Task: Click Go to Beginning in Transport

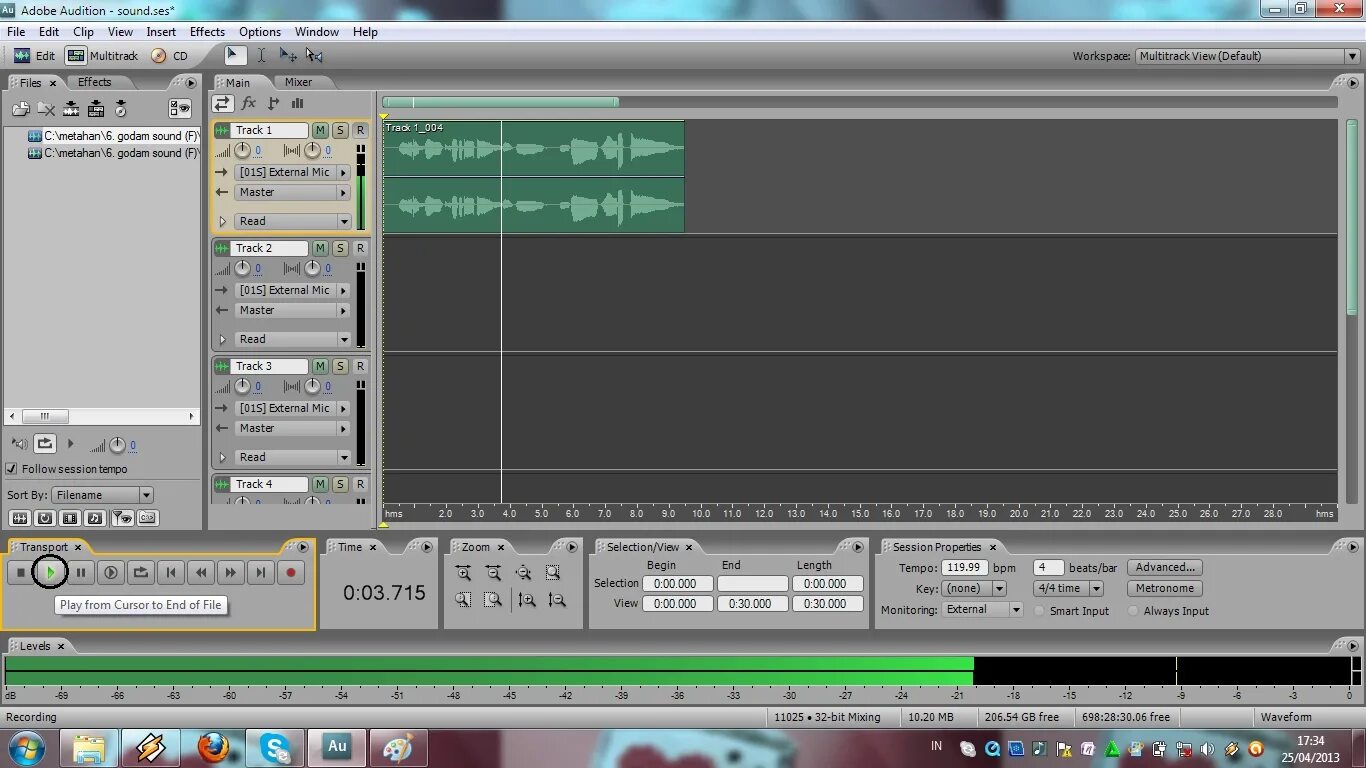Action: pos(171,572)
